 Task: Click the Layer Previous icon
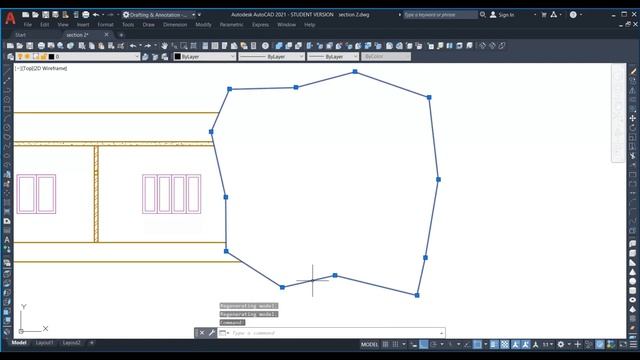point(155,57)
